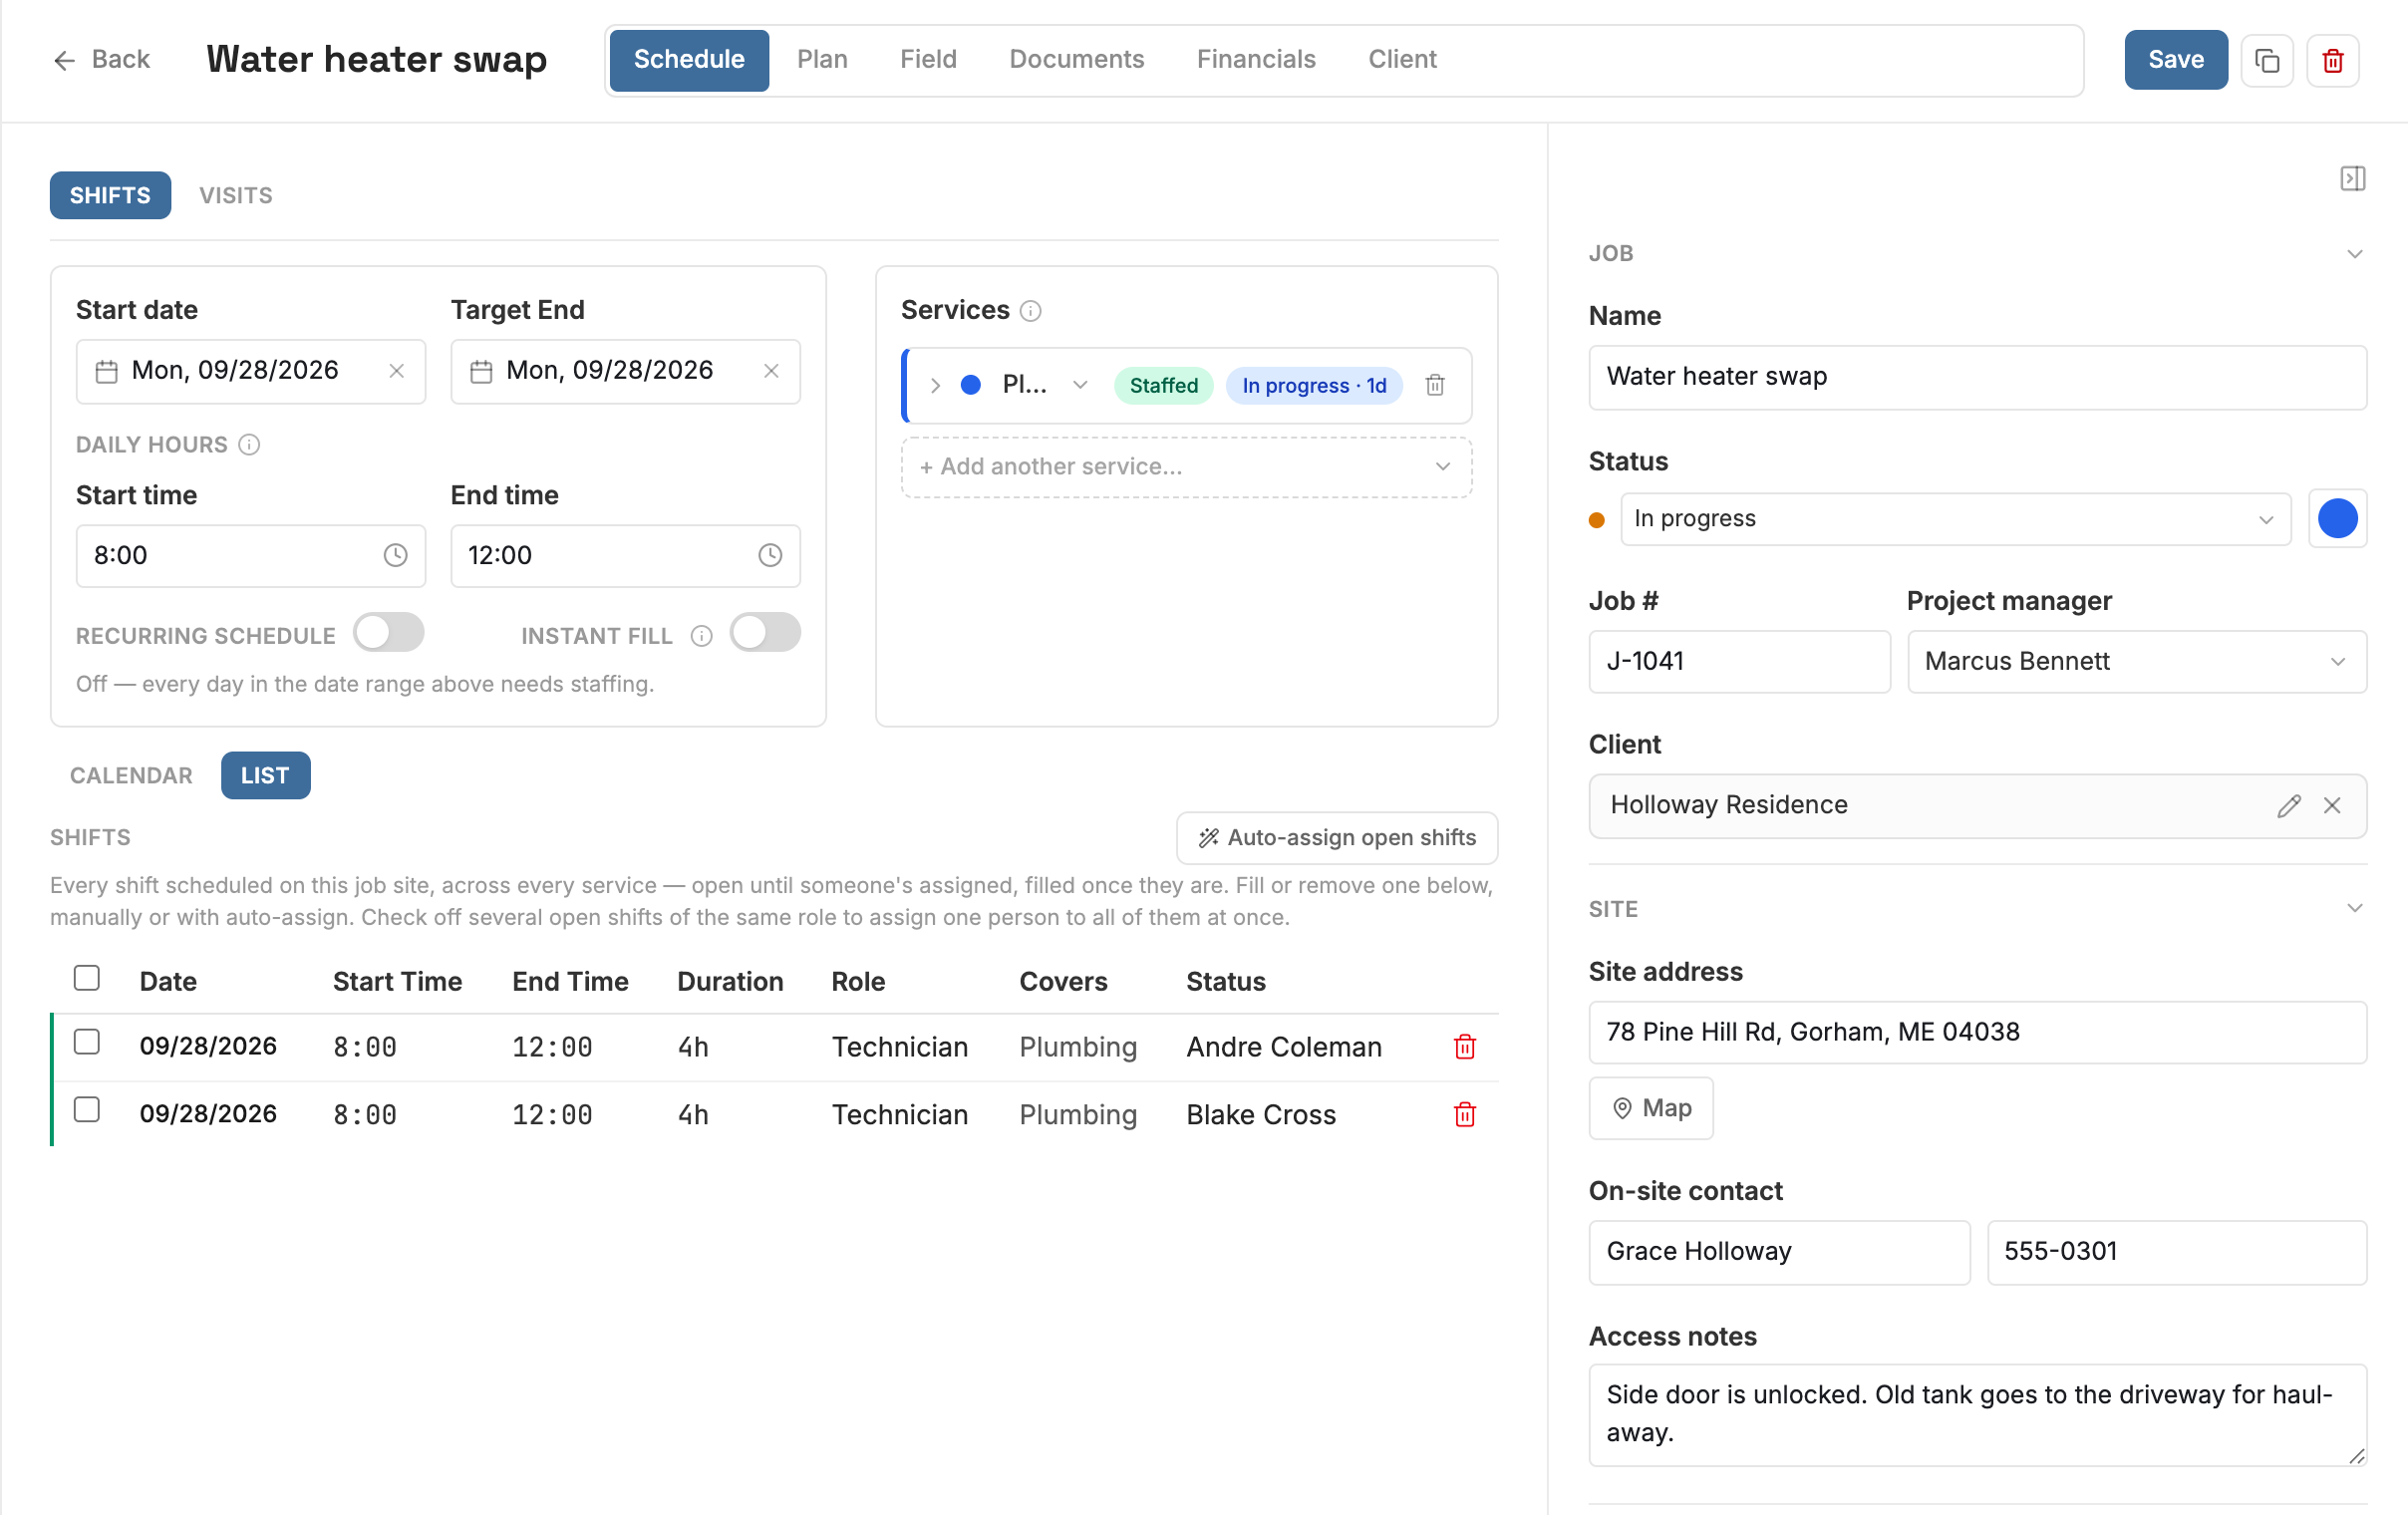Click the Daily Hours info icon

(x=250, y=444)
